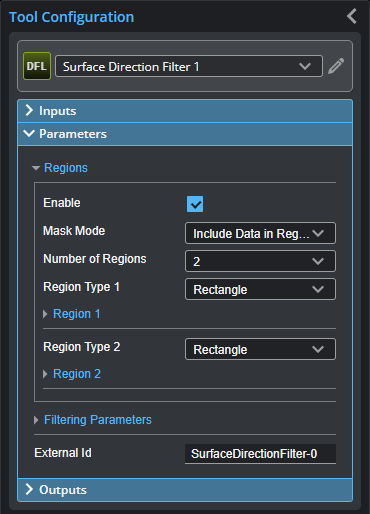Expand the Outputs section

coord(185,490)
